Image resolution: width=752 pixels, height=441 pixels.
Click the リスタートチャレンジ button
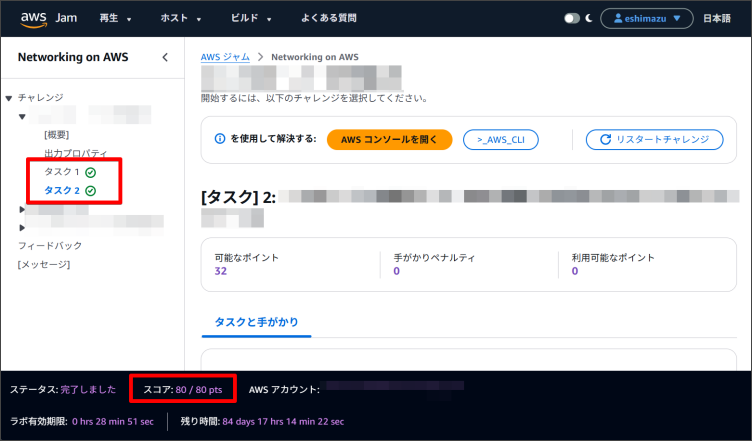click(x=654, y=139)
